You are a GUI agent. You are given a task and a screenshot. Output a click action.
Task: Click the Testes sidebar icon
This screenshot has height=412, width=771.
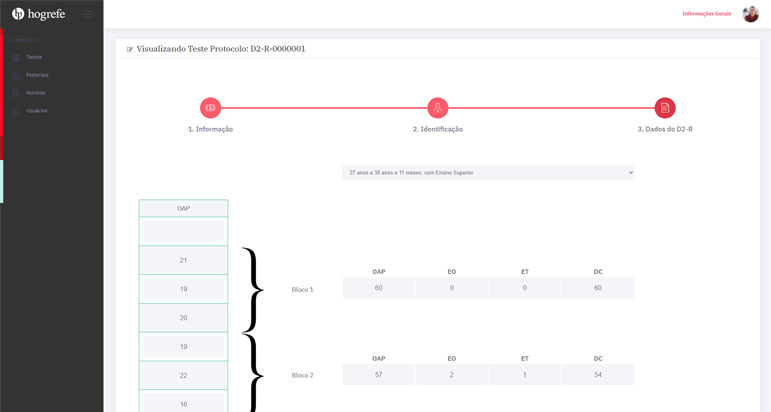tap(16, 57)
